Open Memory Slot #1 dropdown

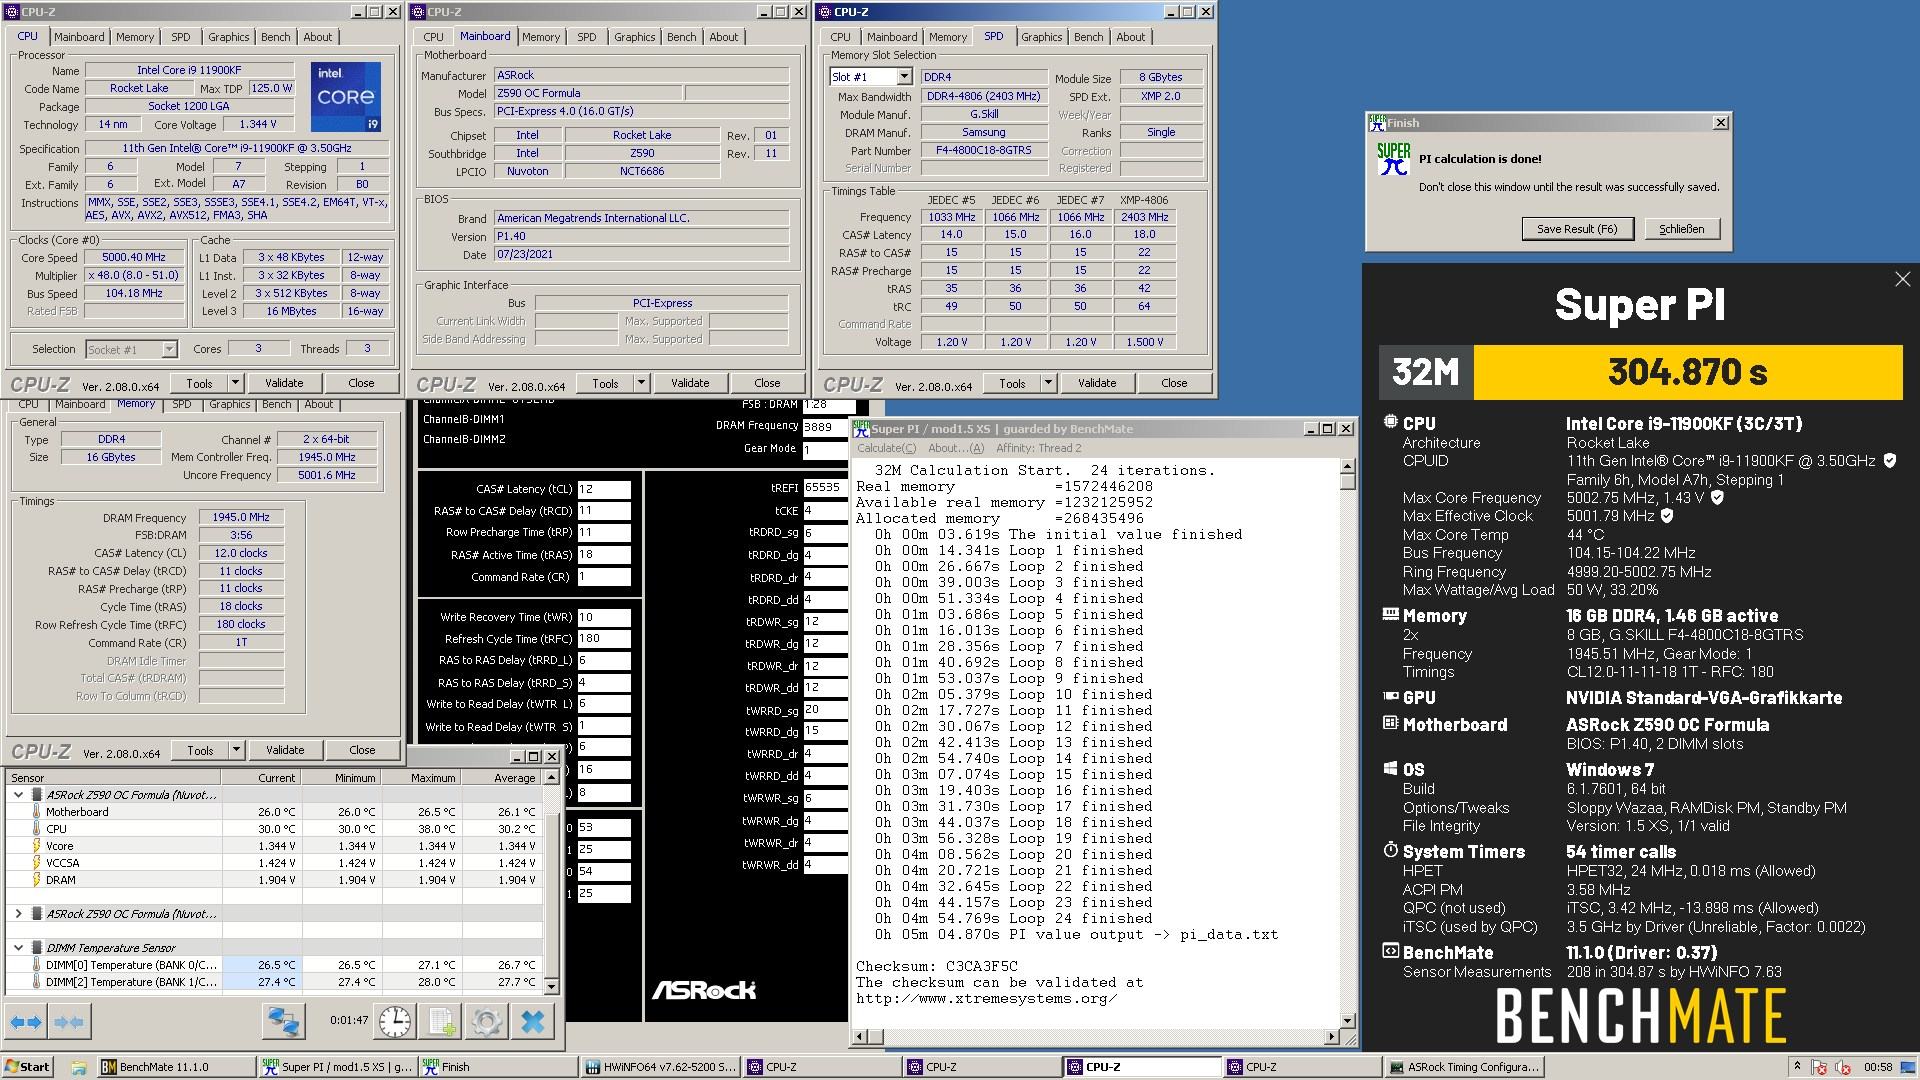click(903, 77)
